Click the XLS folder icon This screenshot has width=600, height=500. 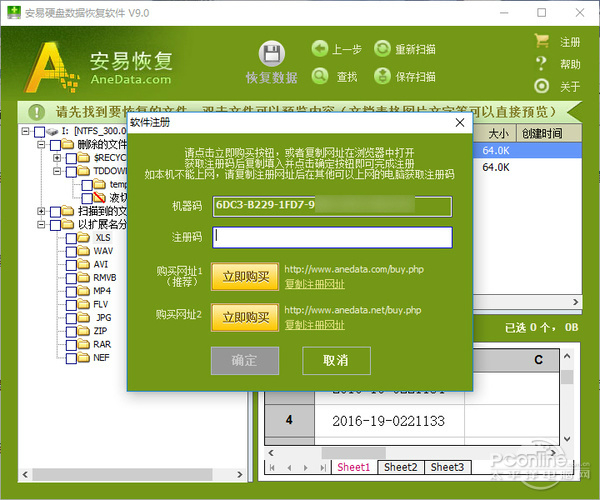point(83,238)
